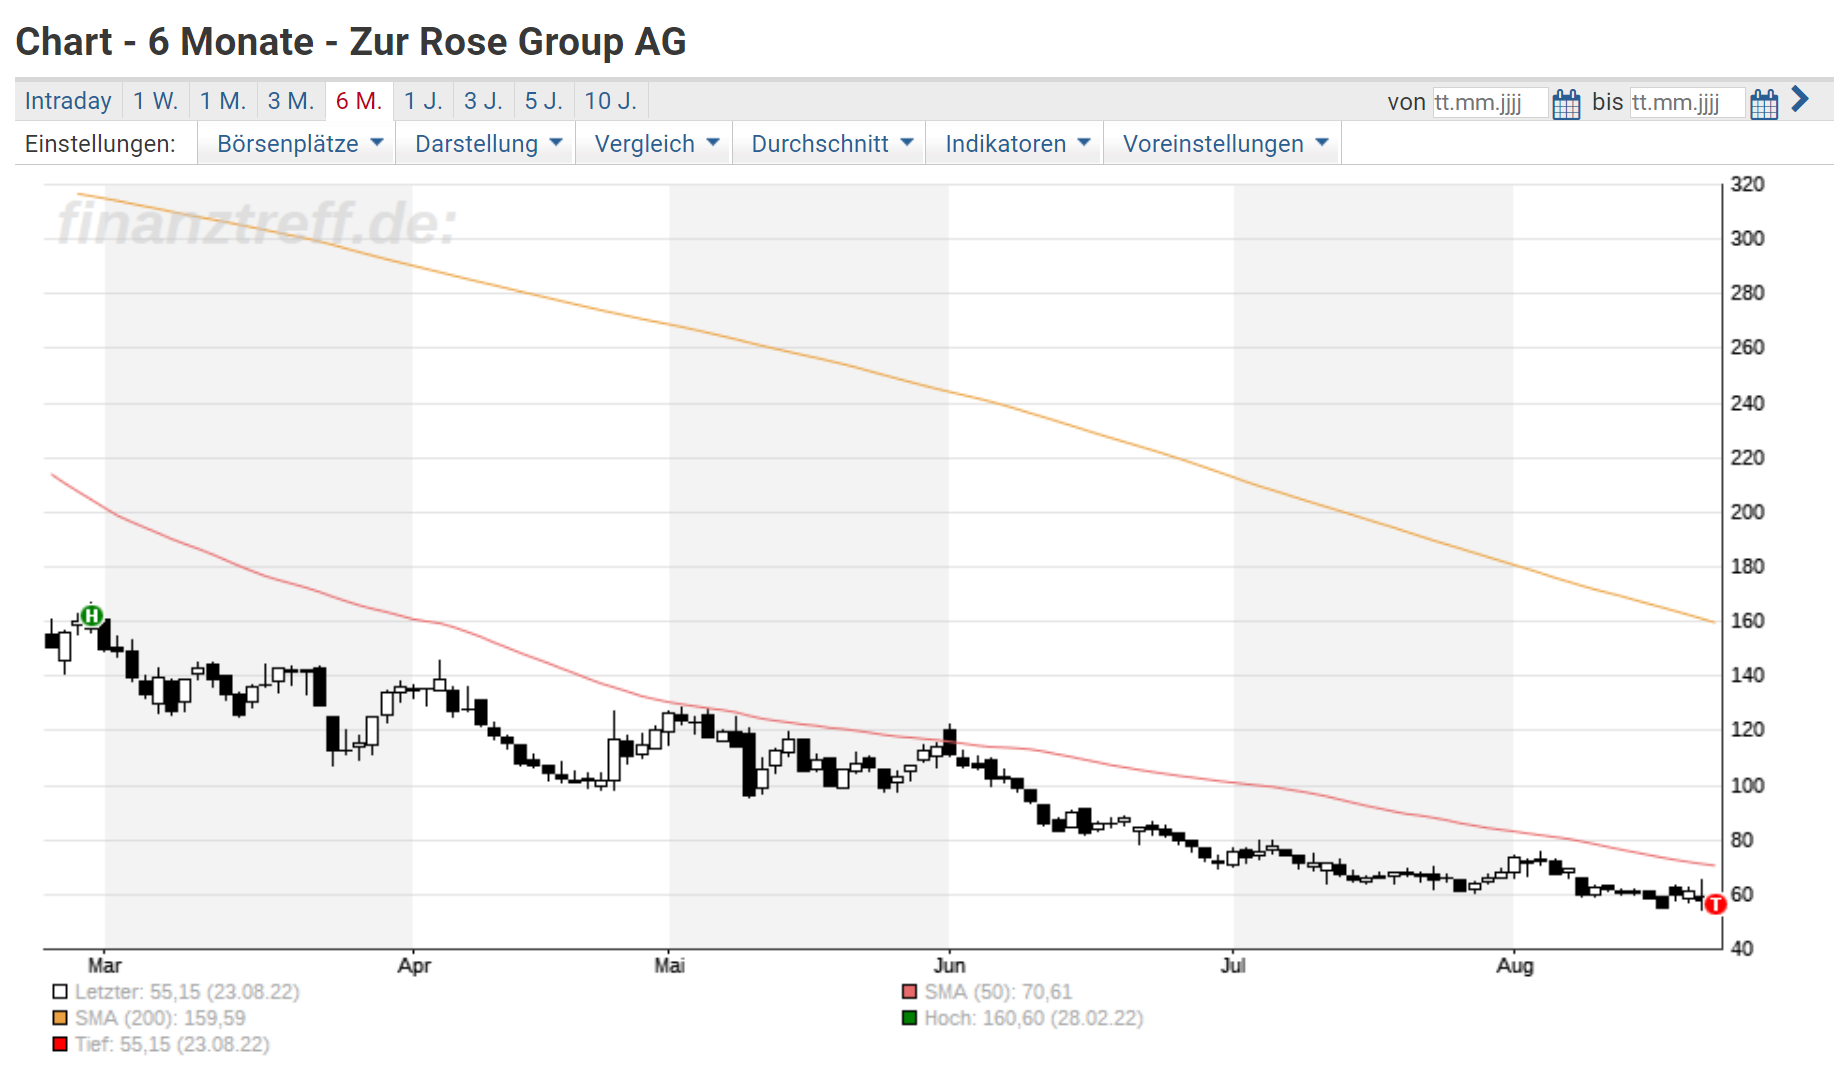Click the green H high marker

pyautogui.click(x=91, y=616)
